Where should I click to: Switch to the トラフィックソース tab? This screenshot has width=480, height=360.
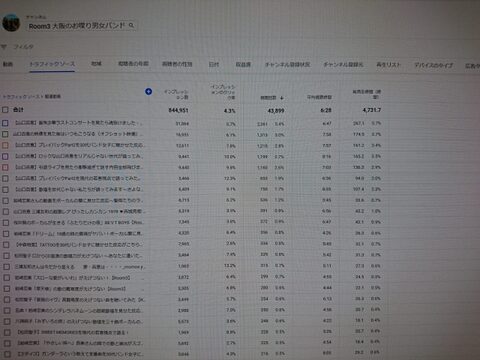(52, 64)
